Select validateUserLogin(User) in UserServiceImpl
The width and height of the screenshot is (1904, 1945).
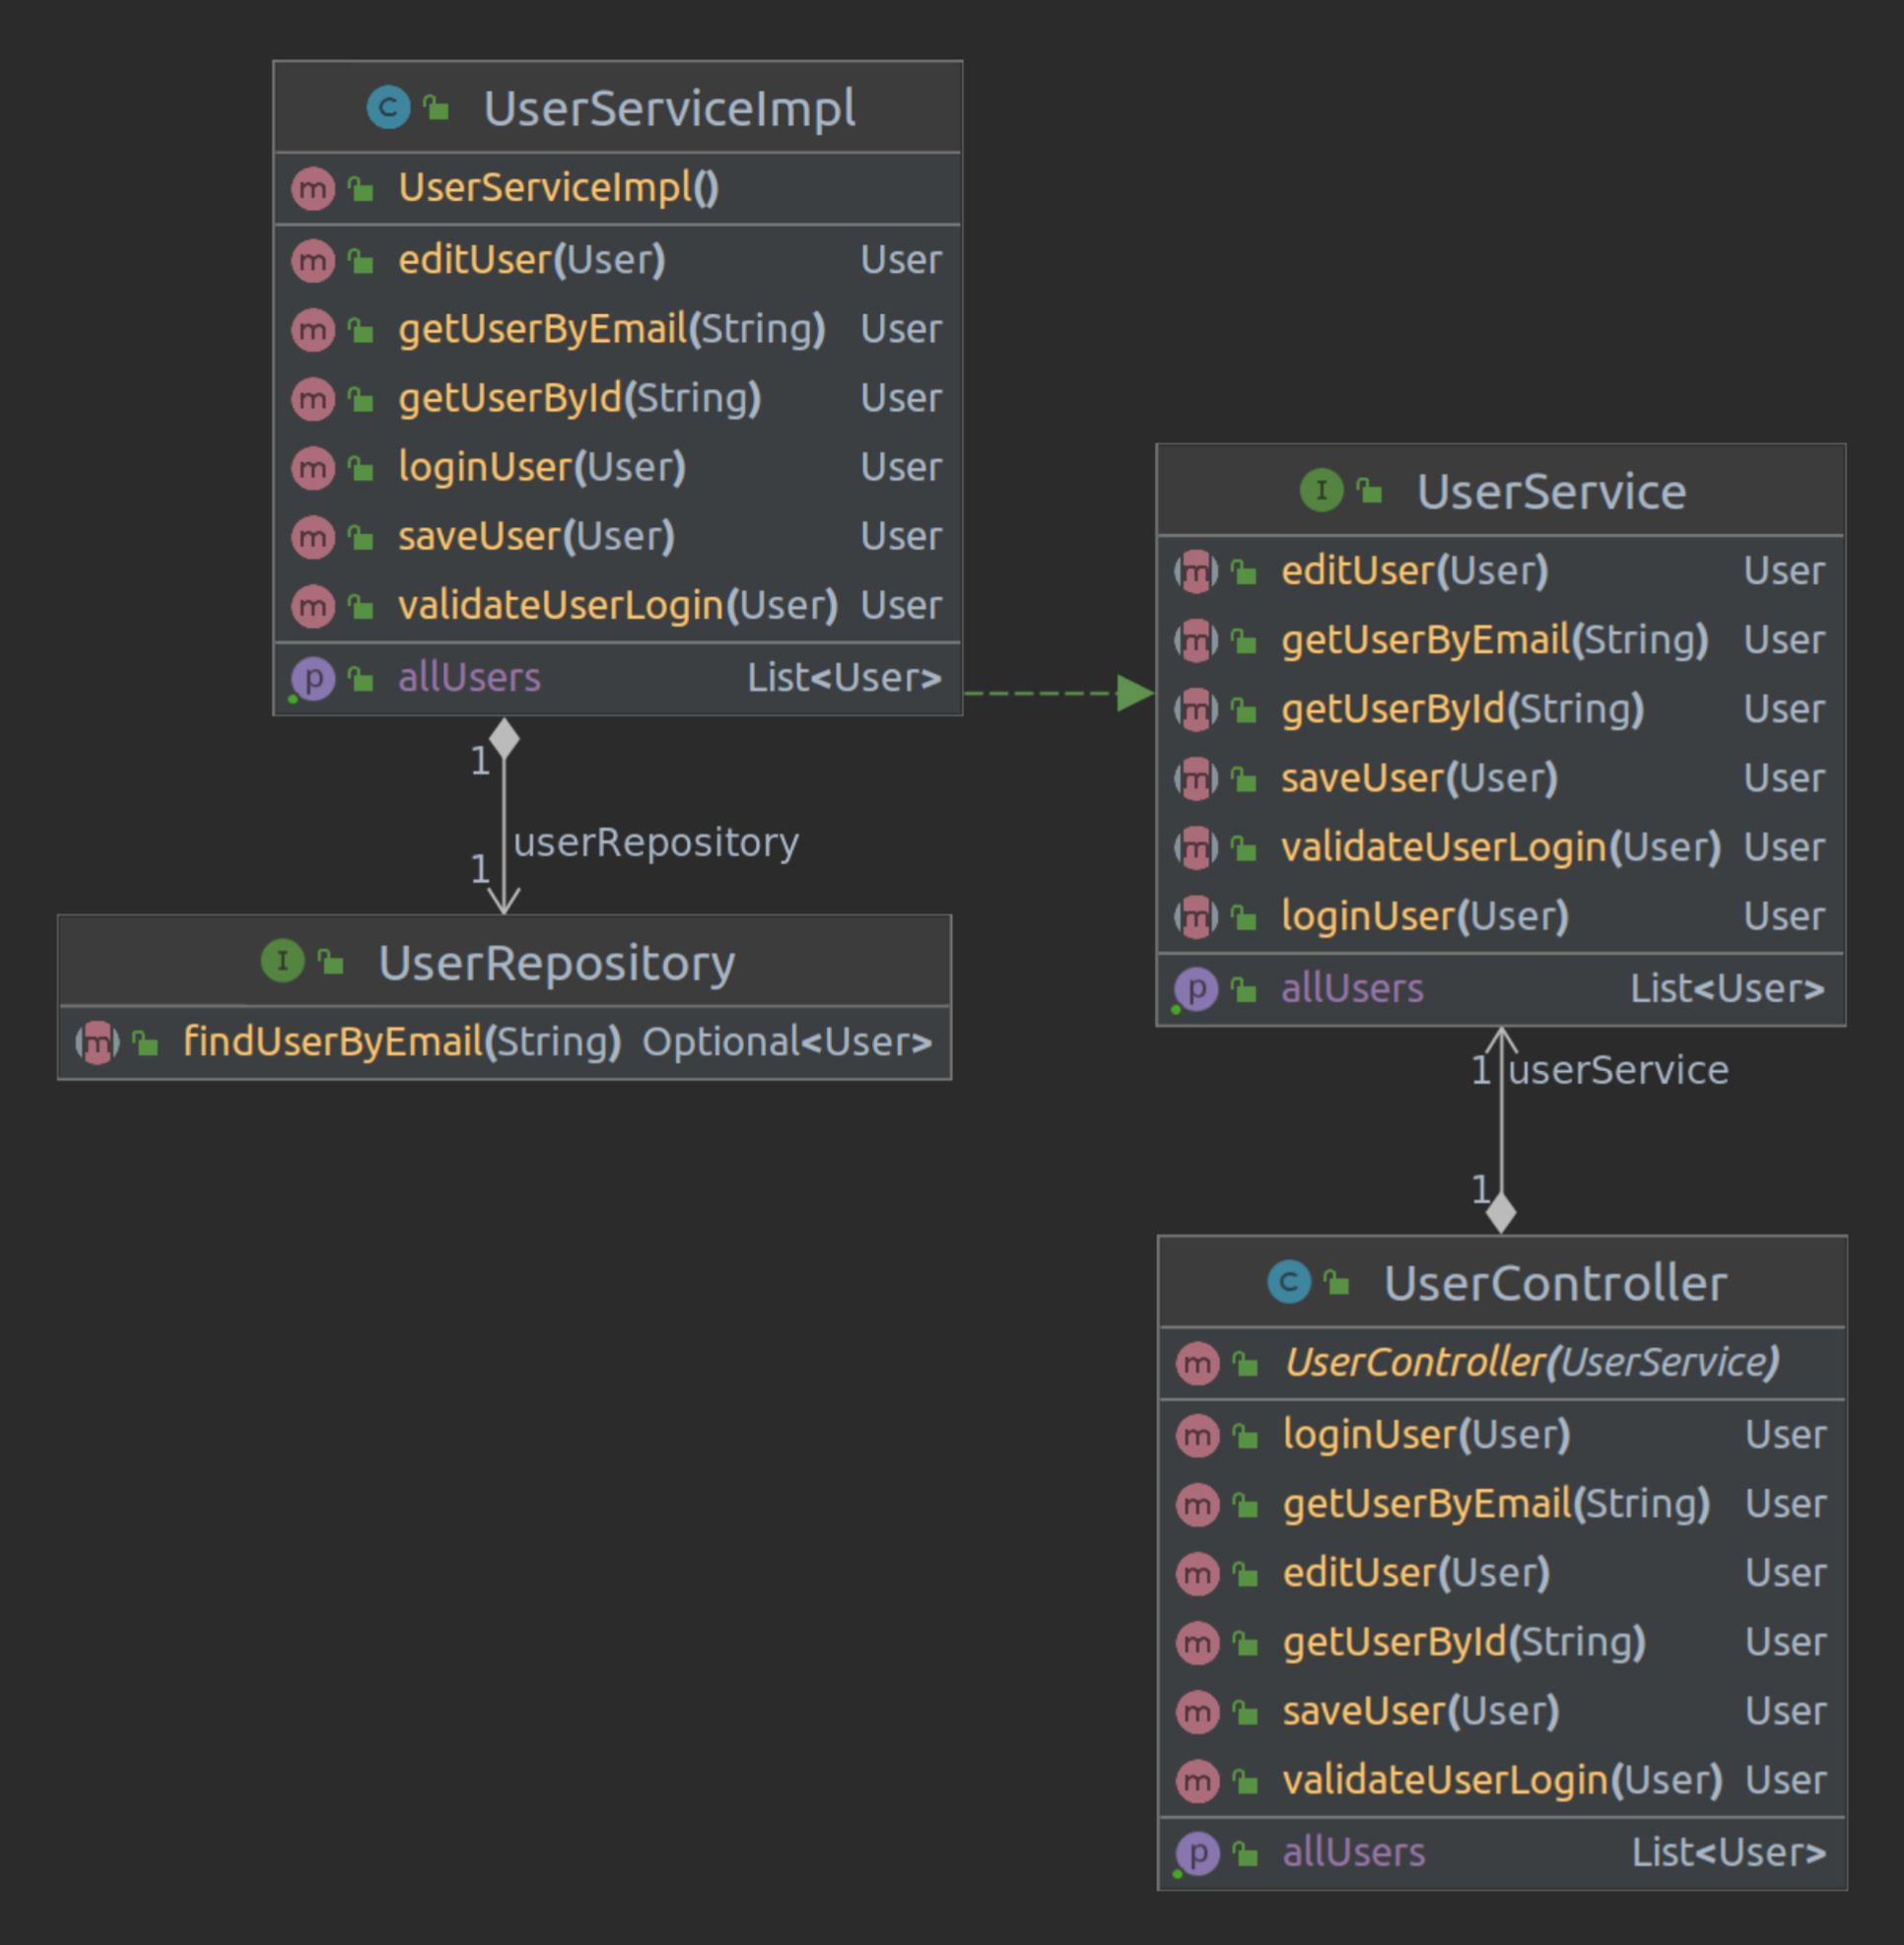point(617,605)
